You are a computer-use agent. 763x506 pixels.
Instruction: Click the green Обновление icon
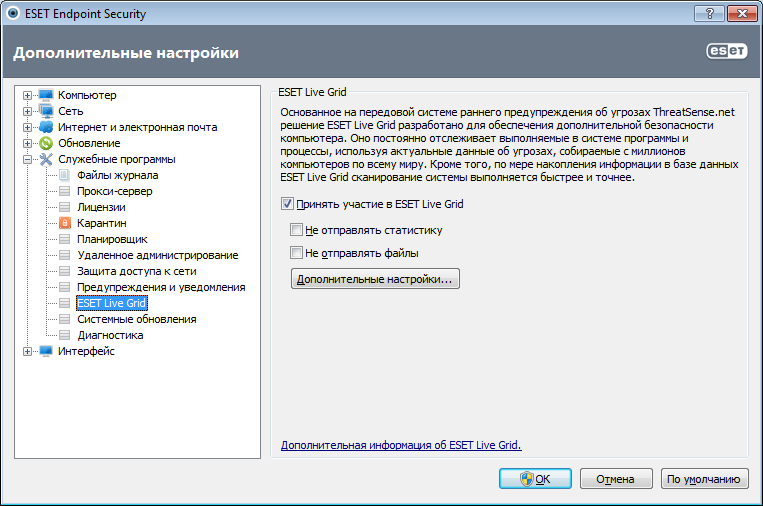point(45,143)
